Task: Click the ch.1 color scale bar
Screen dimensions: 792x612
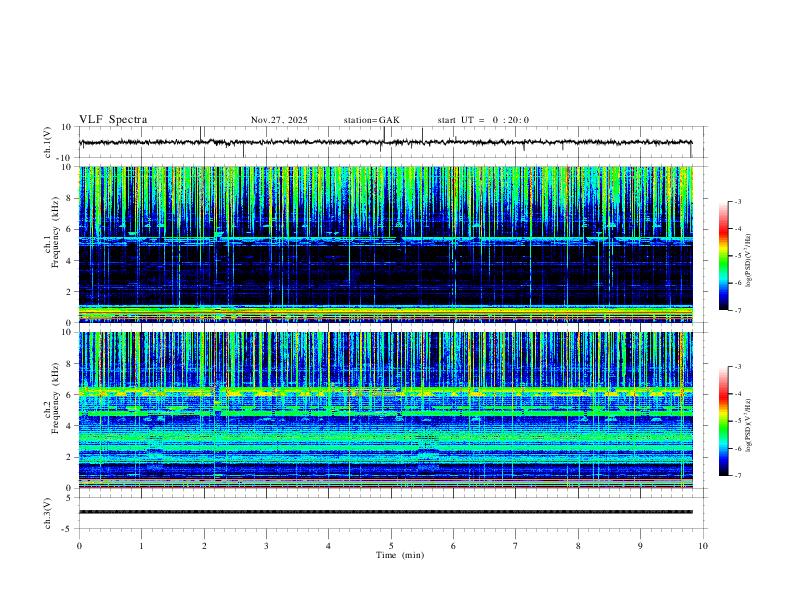Action: pos(723,256)
